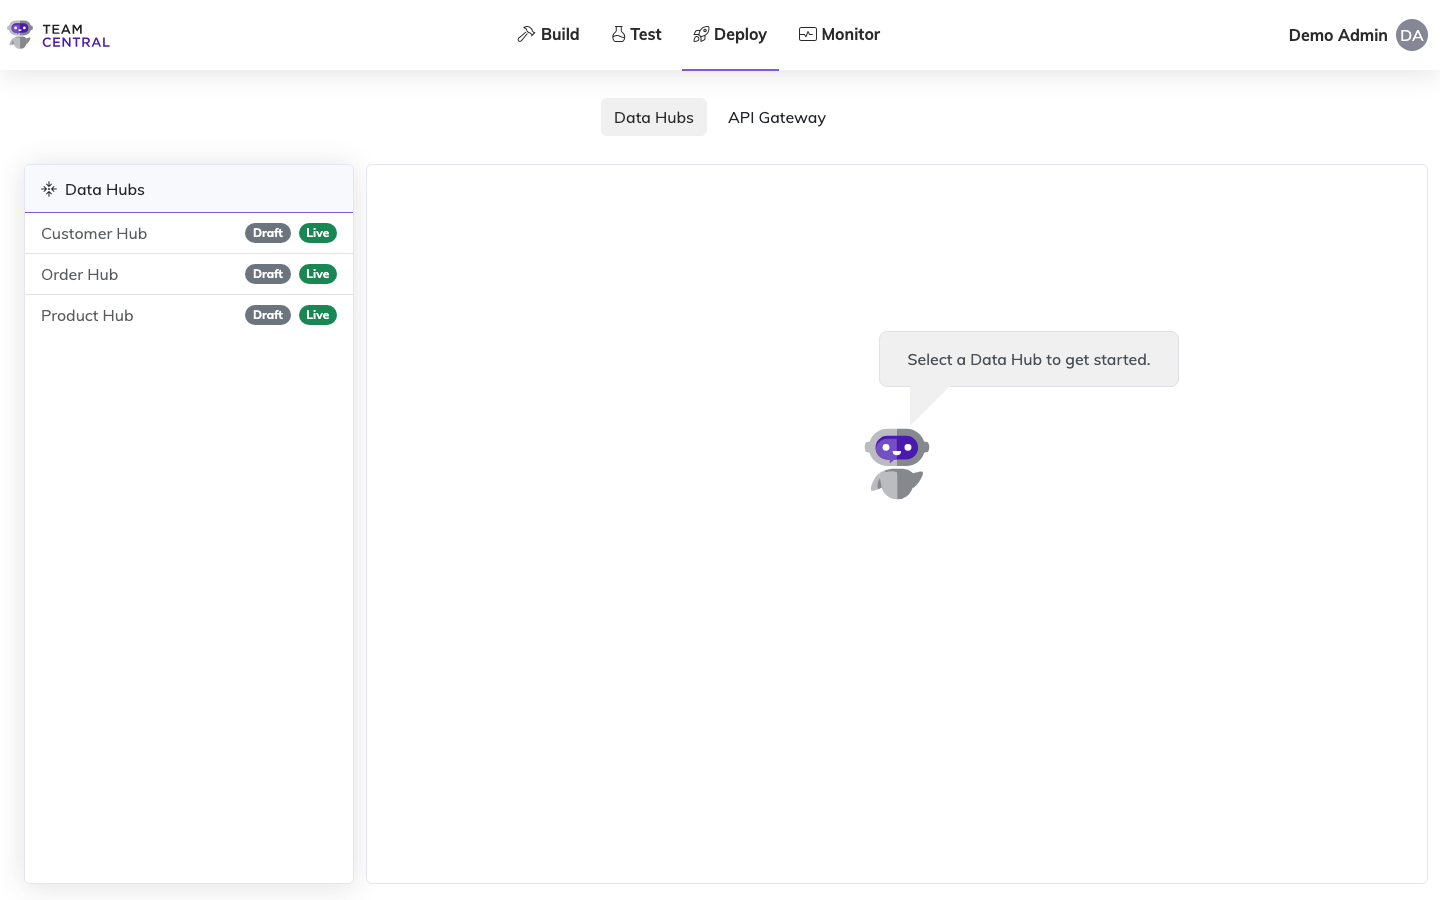Enable Live status for Customer Hub

pos(317,232)
